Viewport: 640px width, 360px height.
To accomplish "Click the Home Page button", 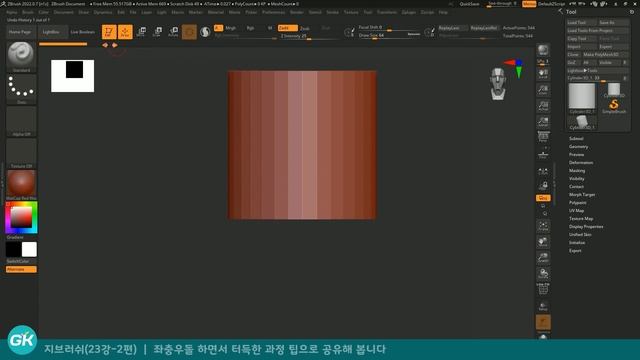I will [20, 32].
